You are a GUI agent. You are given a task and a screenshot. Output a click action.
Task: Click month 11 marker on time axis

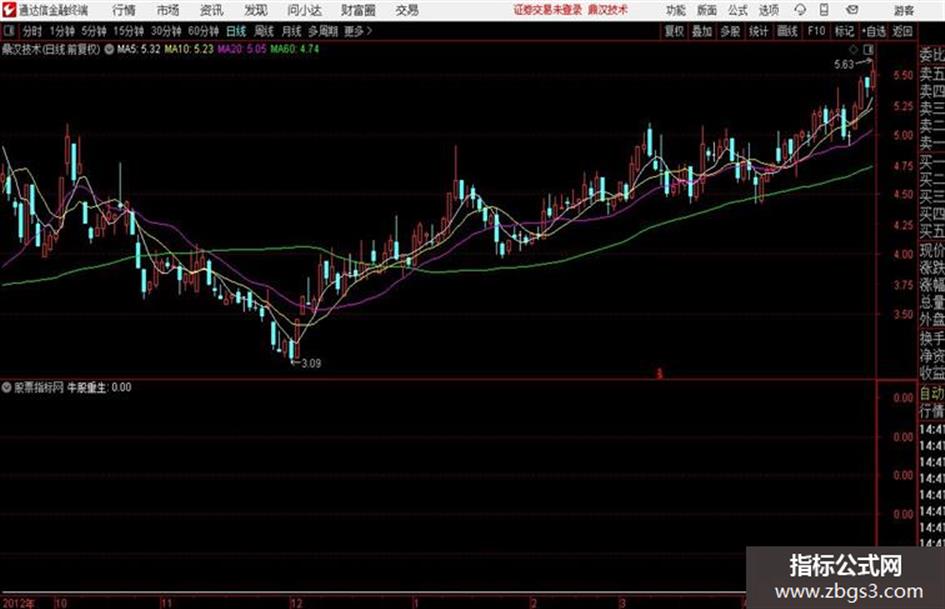coord(166,602)
